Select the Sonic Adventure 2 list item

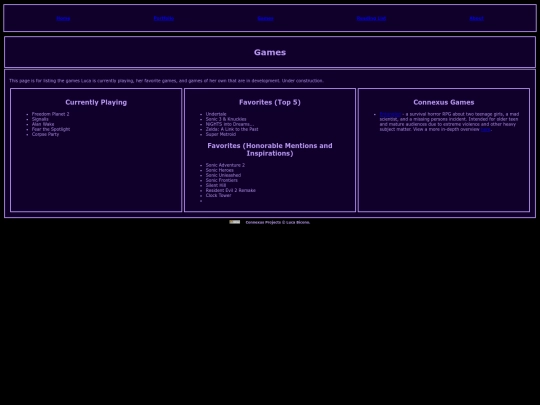click(225, 165)
